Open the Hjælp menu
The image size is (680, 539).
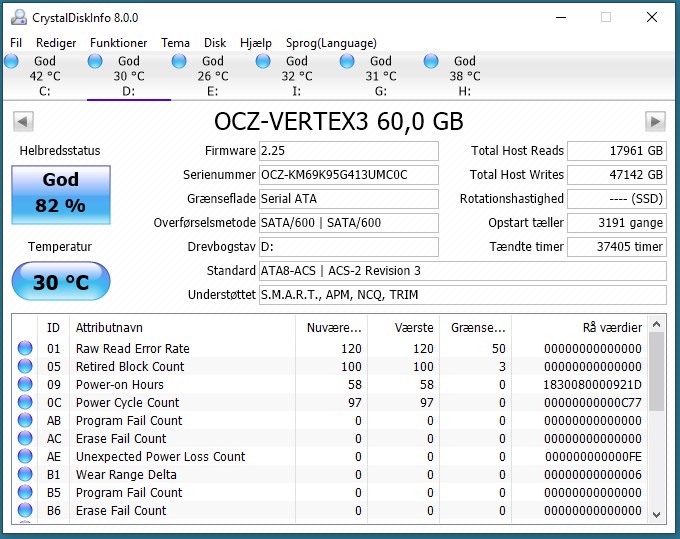(256, 43)
